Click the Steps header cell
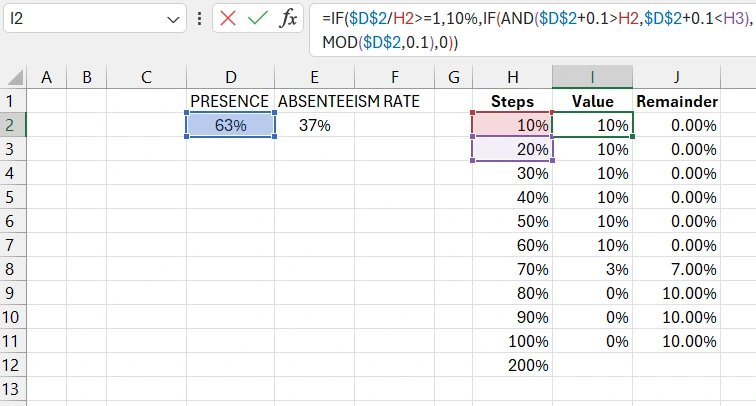 [512, 101]
